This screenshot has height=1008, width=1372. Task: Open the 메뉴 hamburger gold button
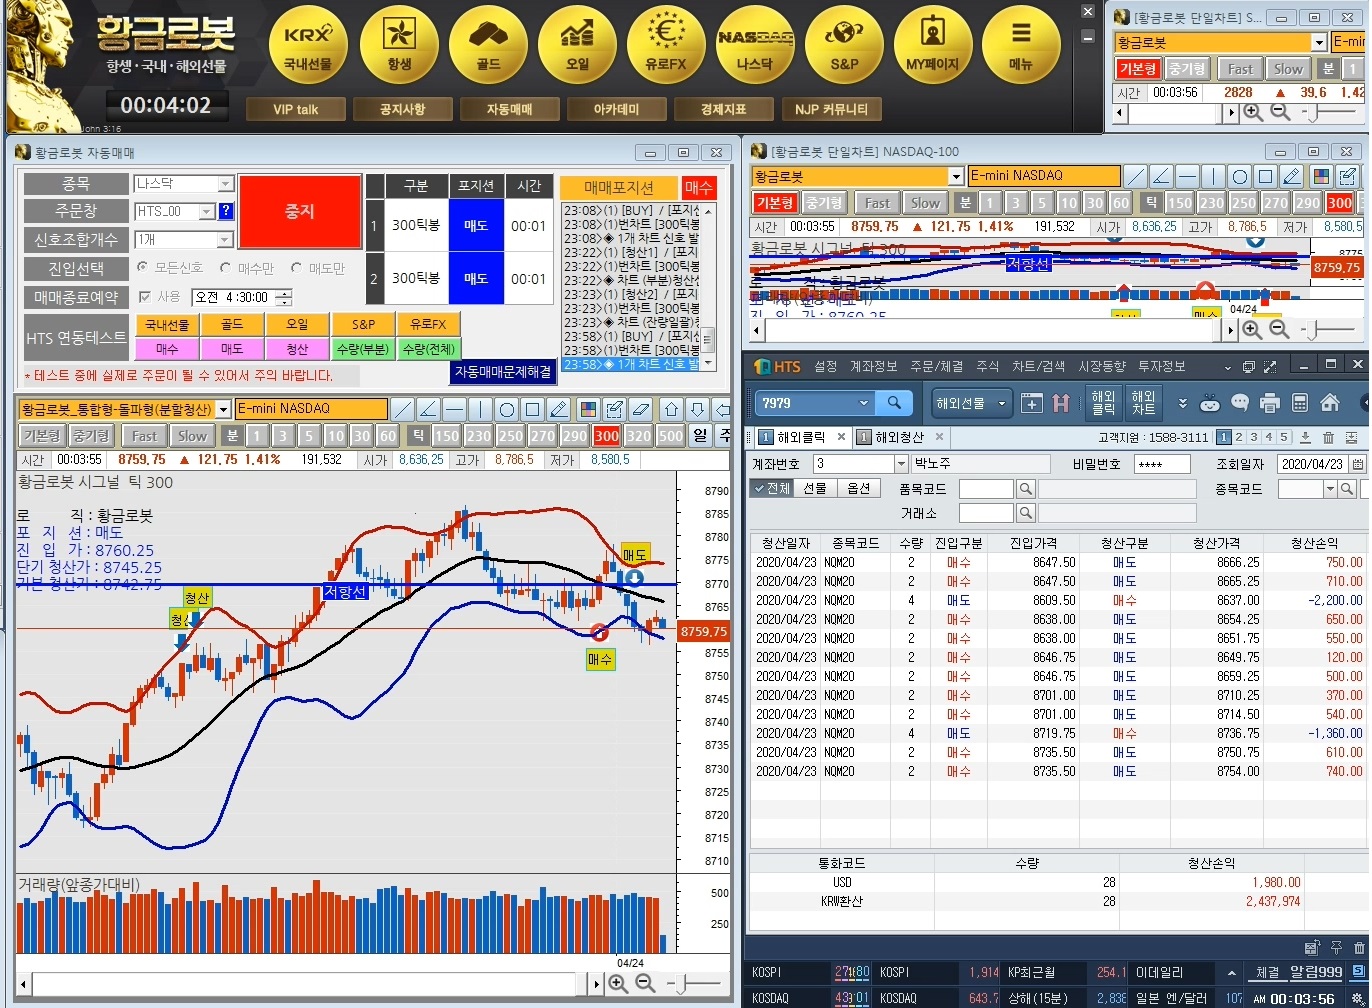[x=1021, y=43]
